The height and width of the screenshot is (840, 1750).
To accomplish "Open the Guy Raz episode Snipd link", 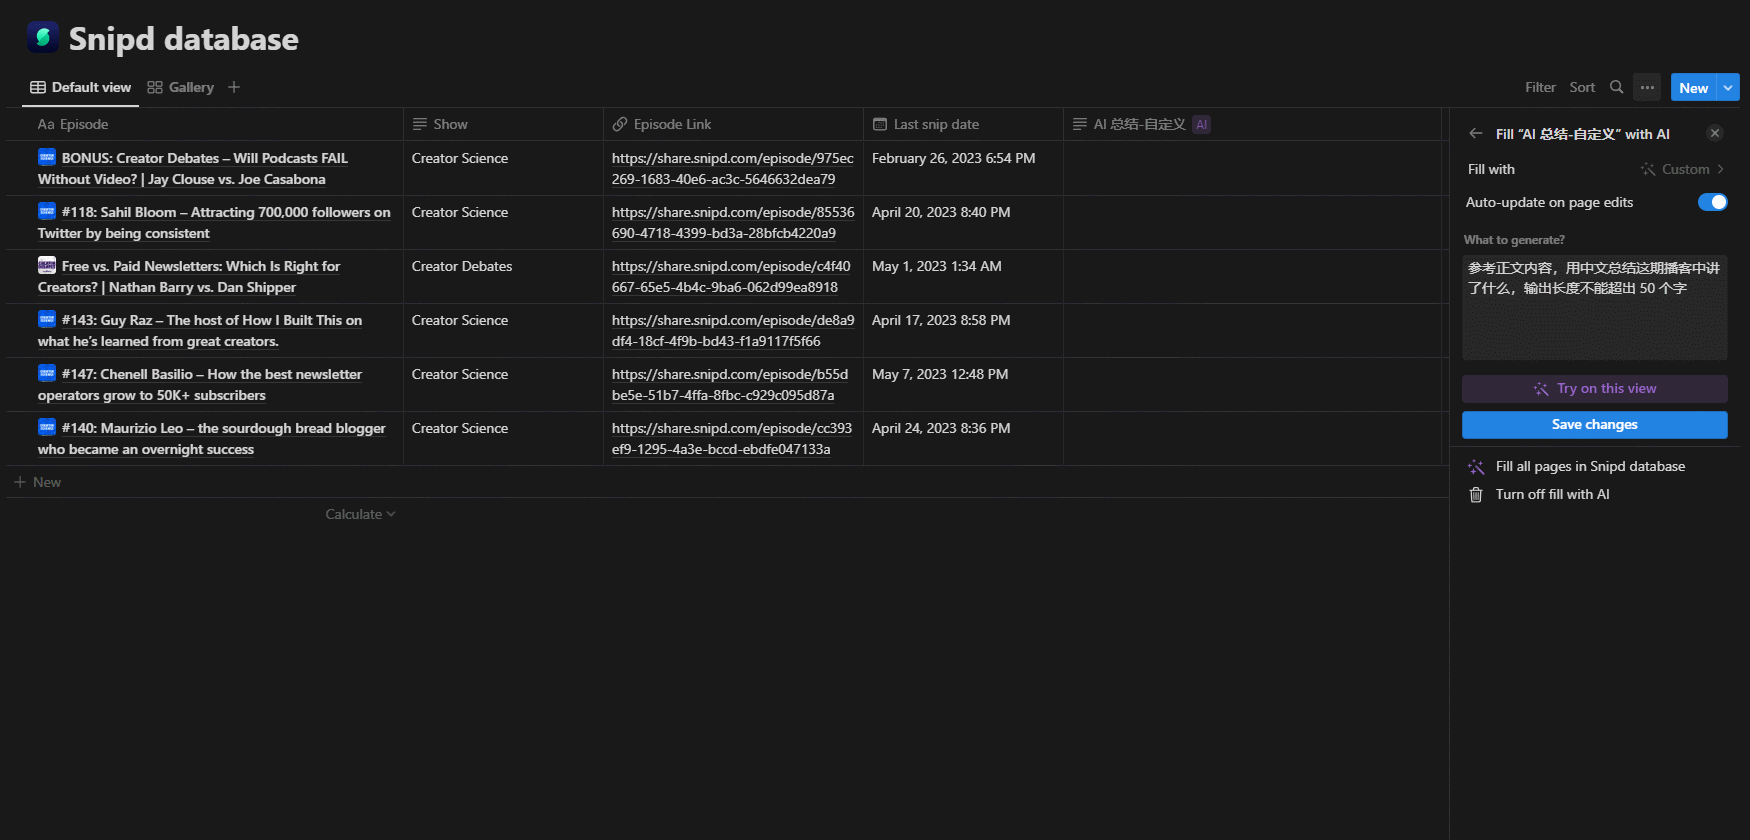I will [x=732, y=331].
